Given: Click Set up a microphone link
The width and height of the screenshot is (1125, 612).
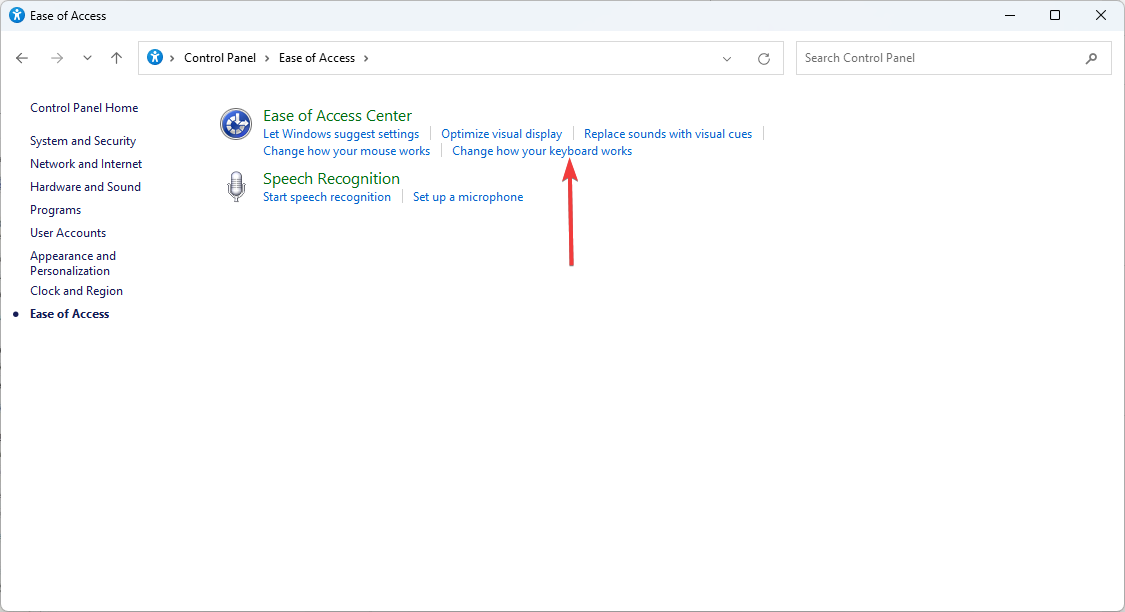Looking at the screenshot, I should click(468, 197).
